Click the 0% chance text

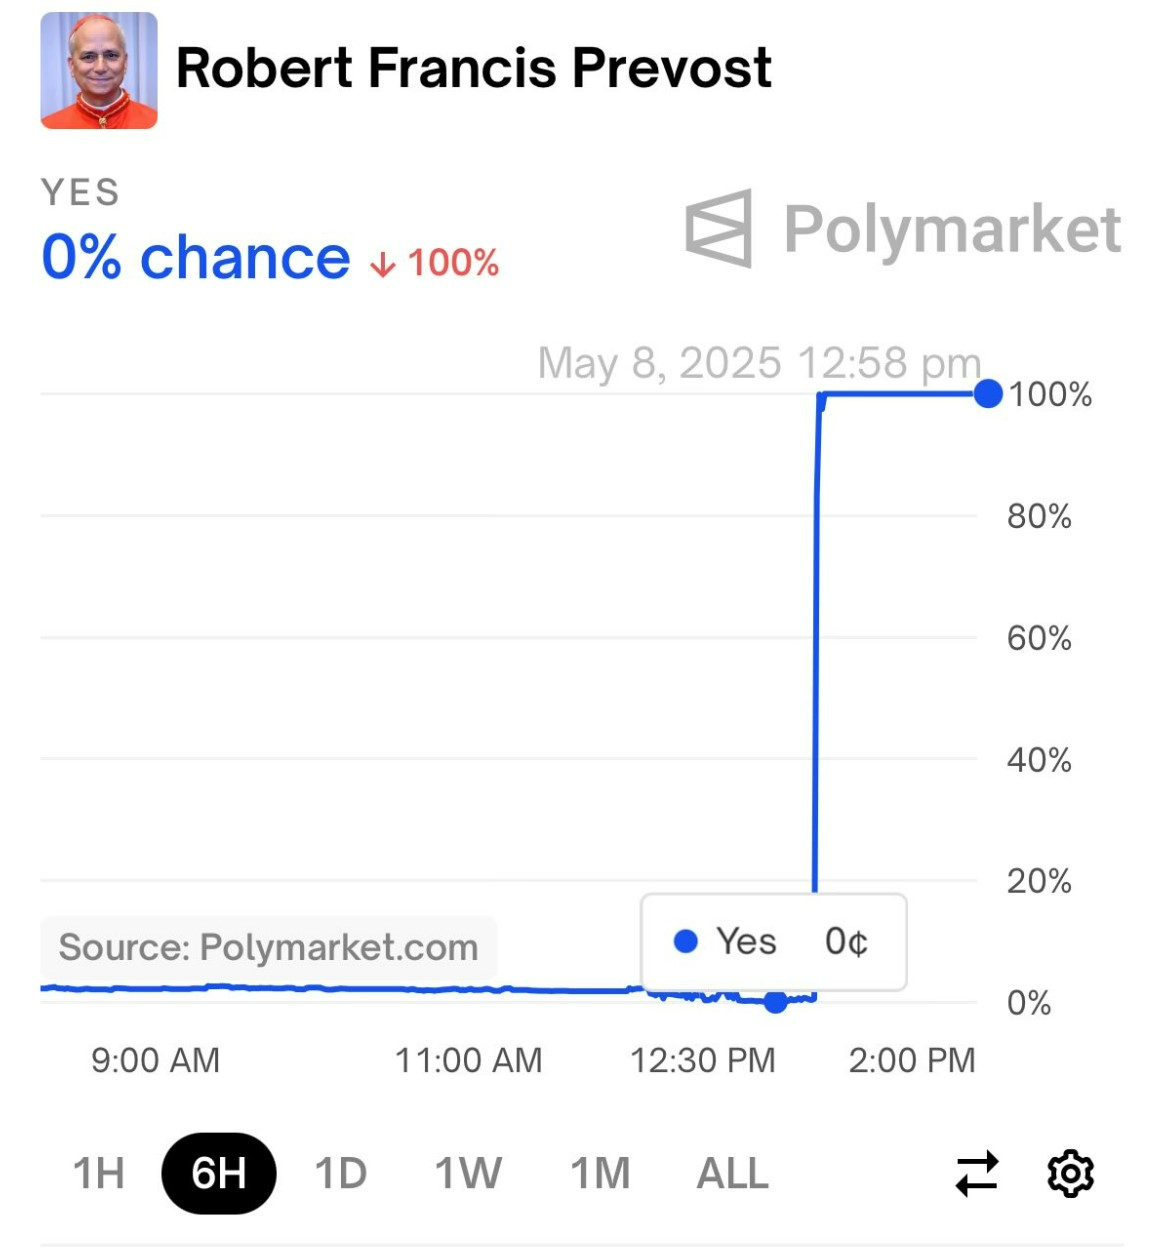tap(196, 258)
